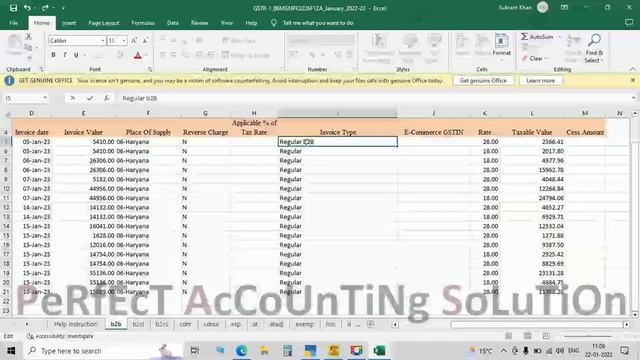Switch to the Insert tab

click(69, 23)
